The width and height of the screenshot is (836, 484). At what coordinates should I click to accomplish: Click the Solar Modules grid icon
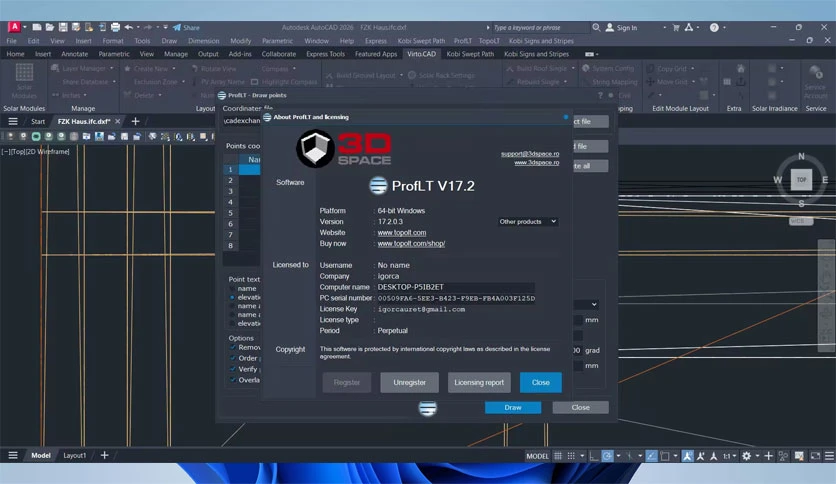pos(24,72)
